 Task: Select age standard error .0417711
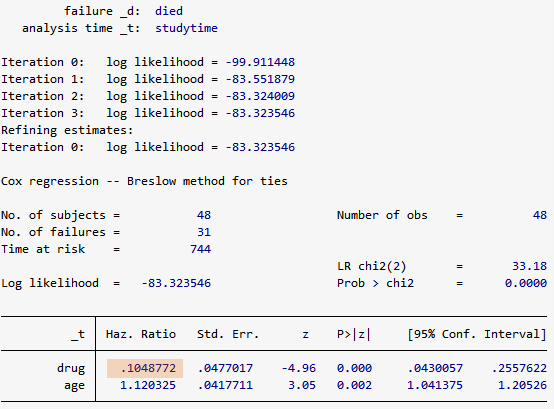(225, 385)
